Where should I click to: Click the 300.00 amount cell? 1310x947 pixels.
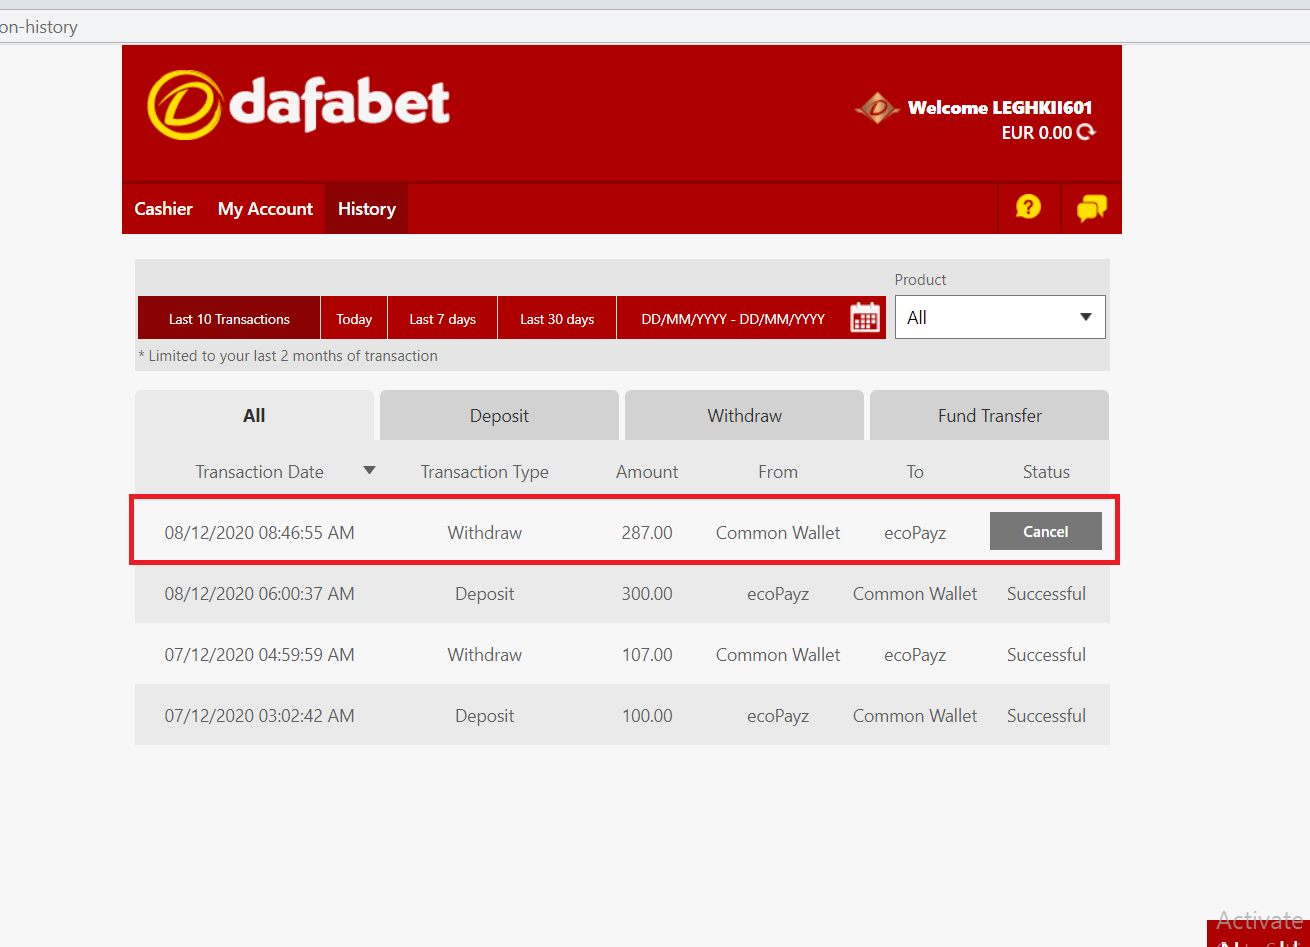coord(647,593)
